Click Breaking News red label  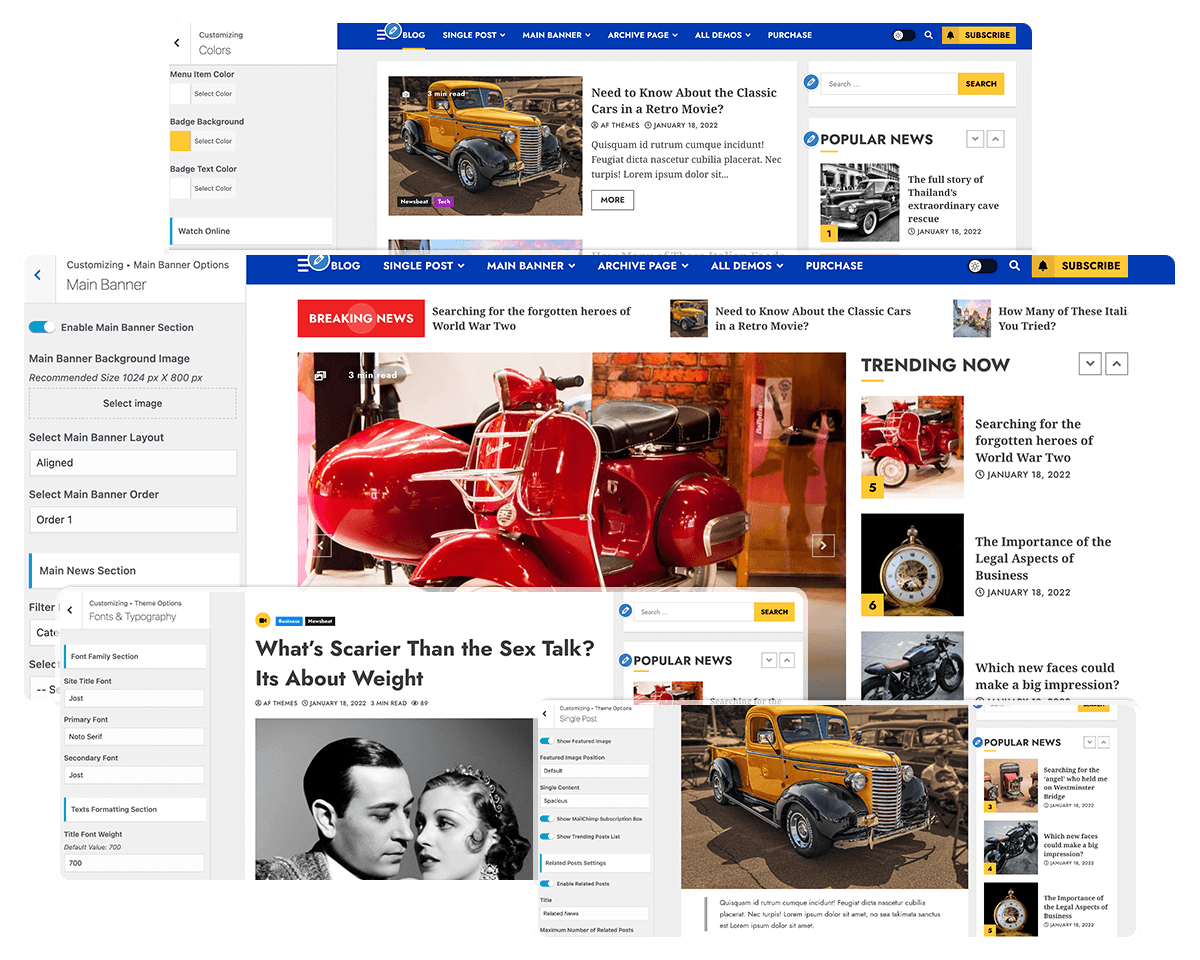[361, 318]
